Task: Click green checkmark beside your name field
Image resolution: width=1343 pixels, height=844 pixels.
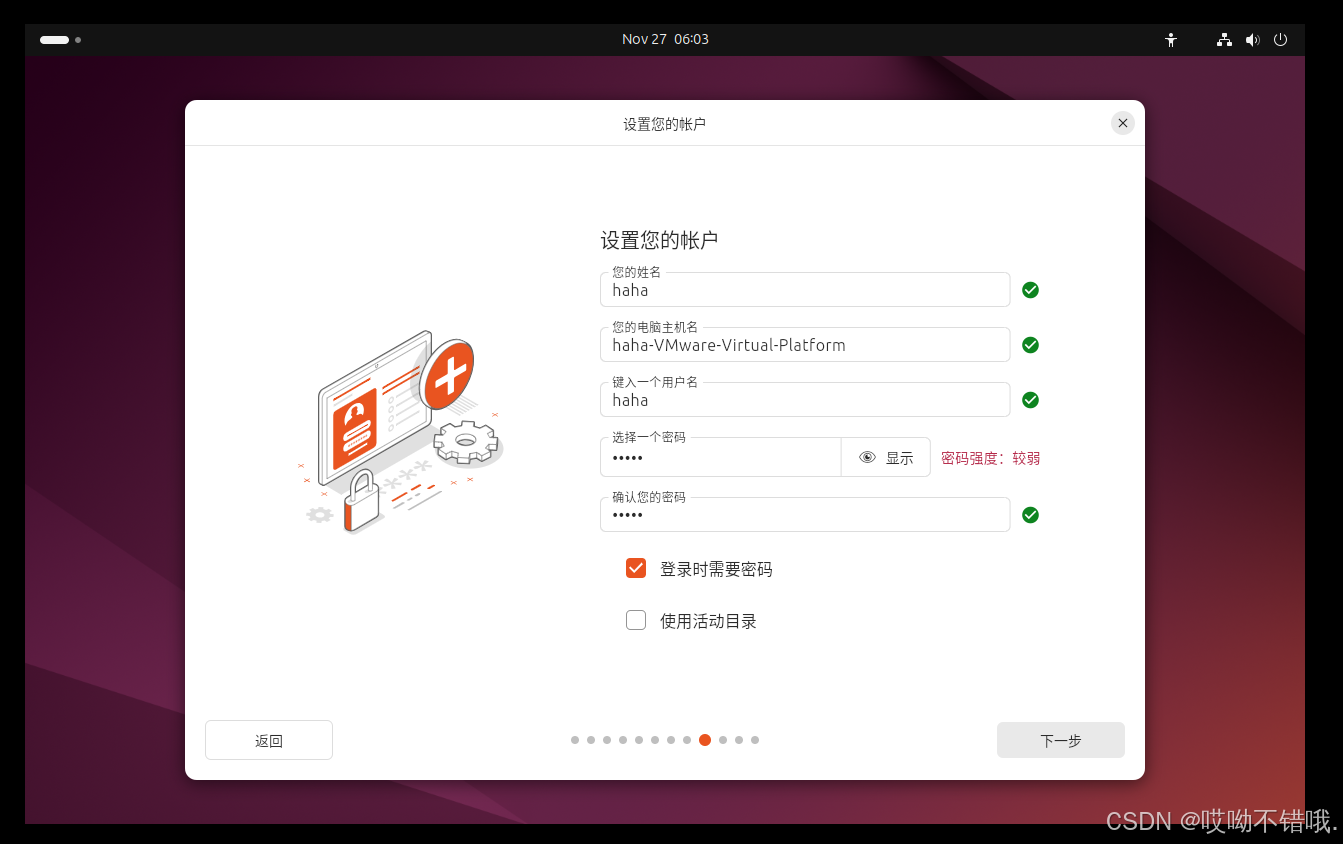Action: click(x=1030, y=290)
